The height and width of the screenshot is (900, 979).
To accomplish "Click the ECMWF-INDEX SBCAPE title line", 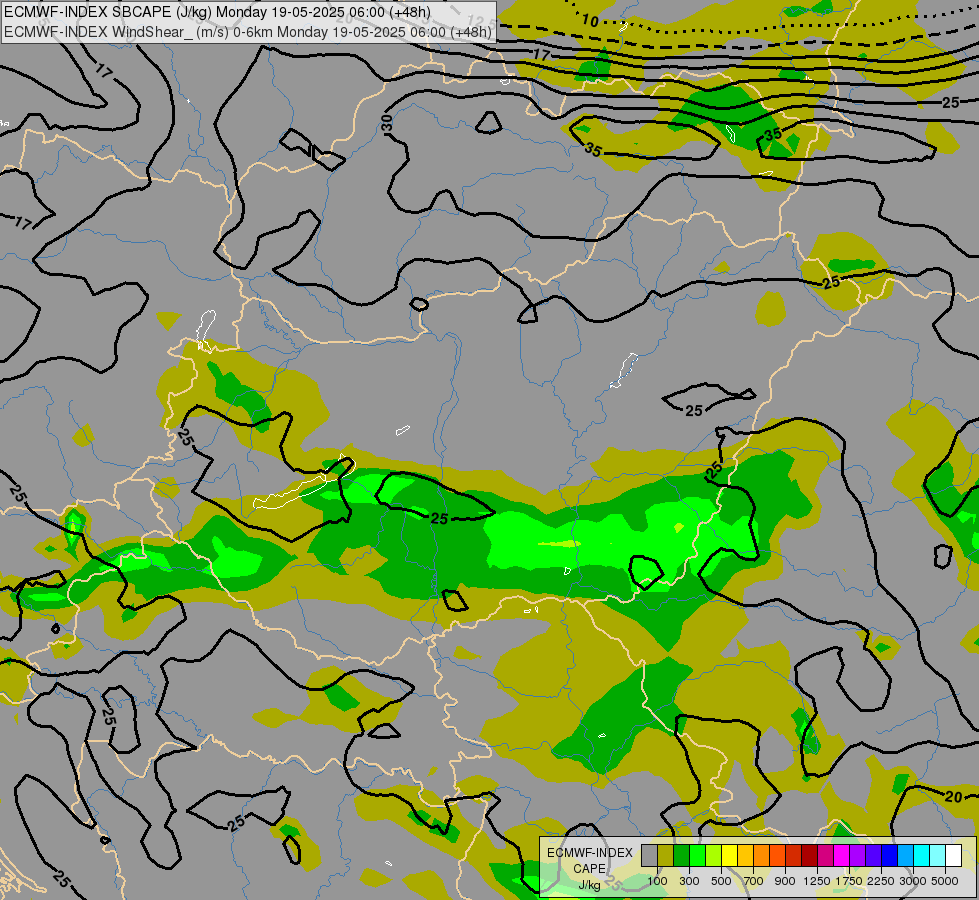I will (217, 12).
